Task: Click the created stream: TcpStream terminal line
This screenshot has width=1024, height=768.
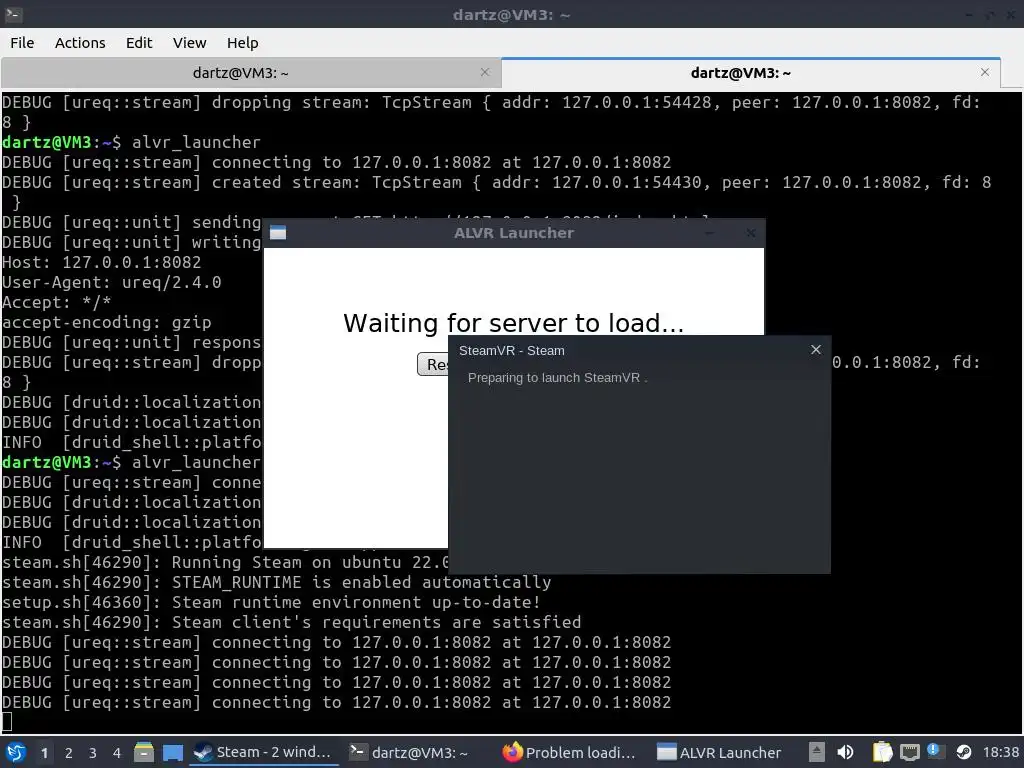Action: tap(496, 182)
